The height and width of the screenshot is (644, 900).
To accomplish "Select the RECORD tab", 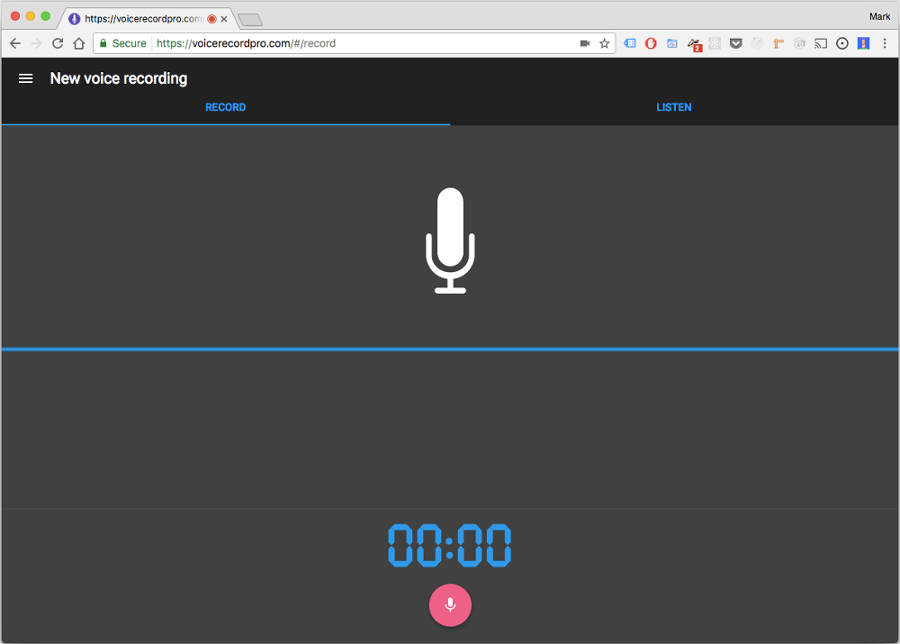I will pyautogui.click(x=226, y=107).
